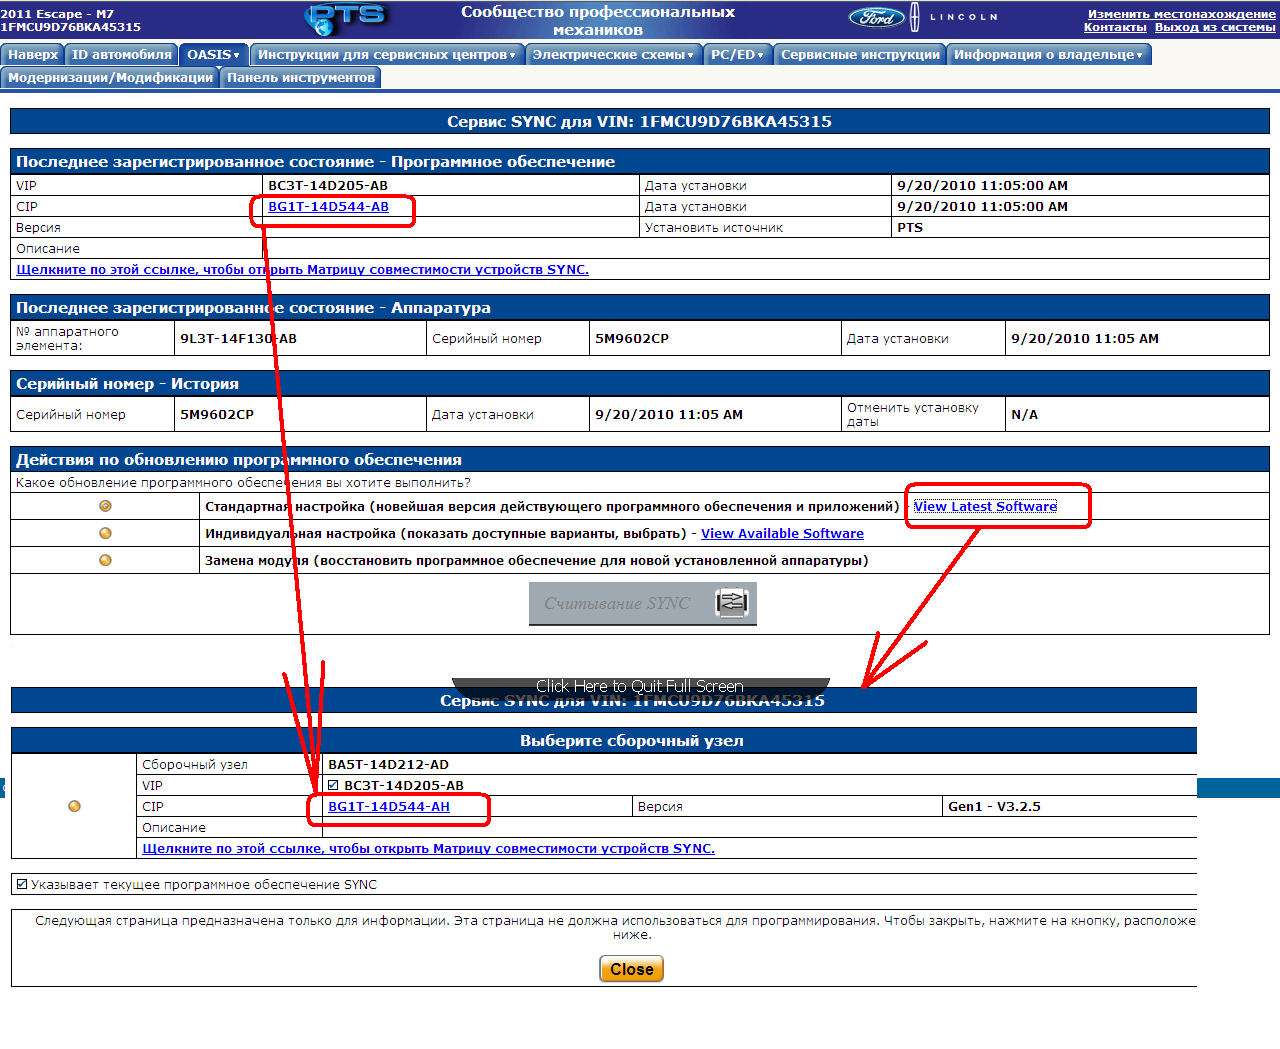The height and width of the screenshot is (1049, 1280).
Task: Select the BA5T-14D212-AD assembly radio button
Action: tap(74, 806)
